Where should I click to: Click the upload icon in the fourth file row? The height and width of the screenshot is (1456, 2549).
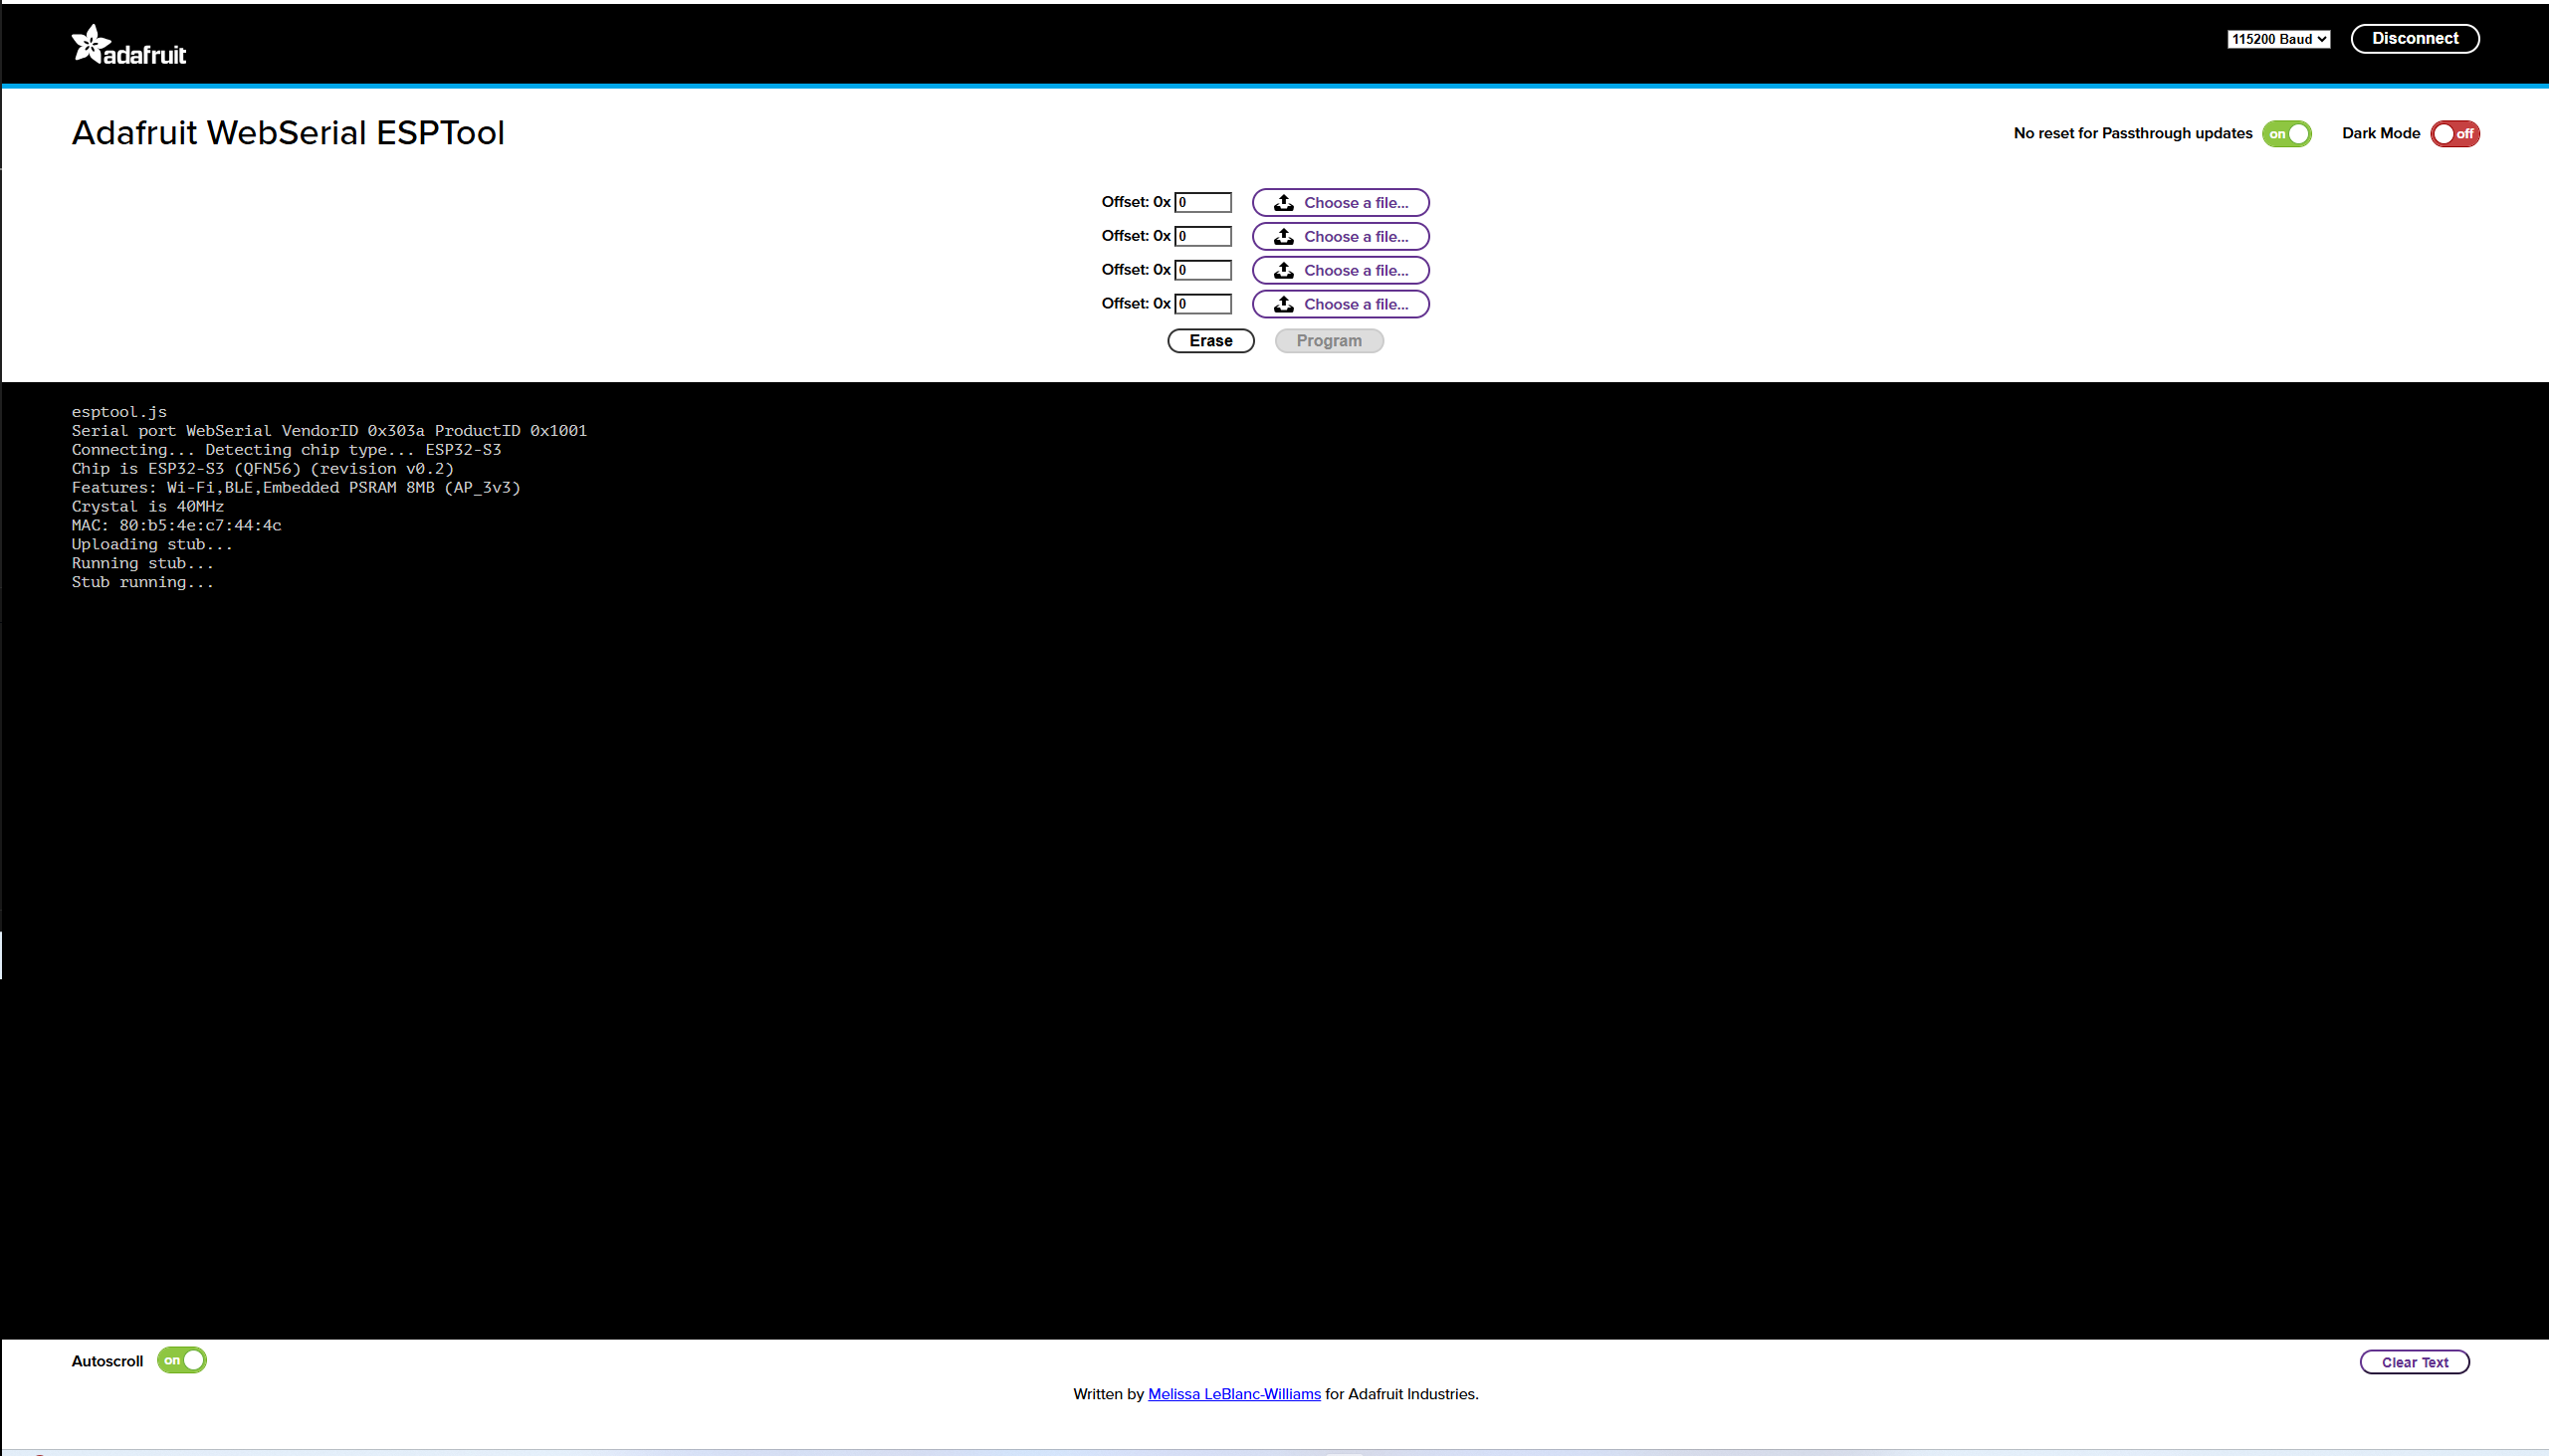click(1284, 305)
